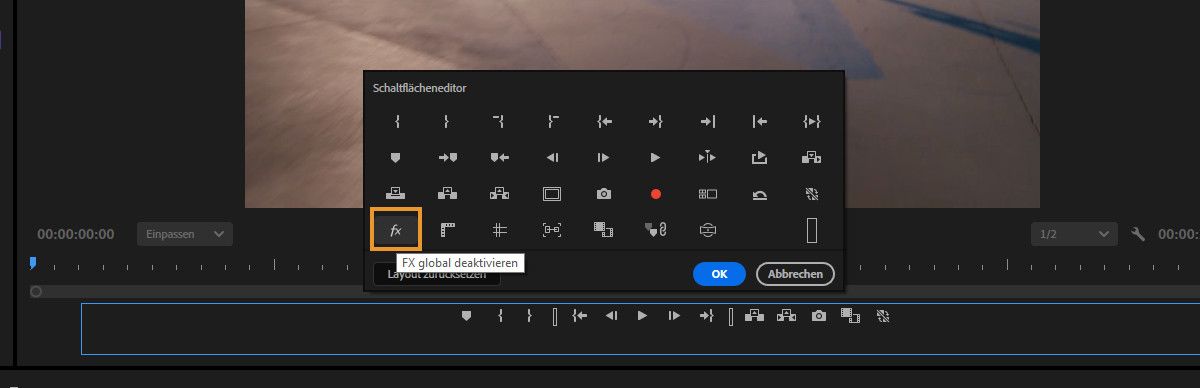The height and width of the screenshot is (388, 1200).
Task: Start playback from the transport bar
Action: 643,316
